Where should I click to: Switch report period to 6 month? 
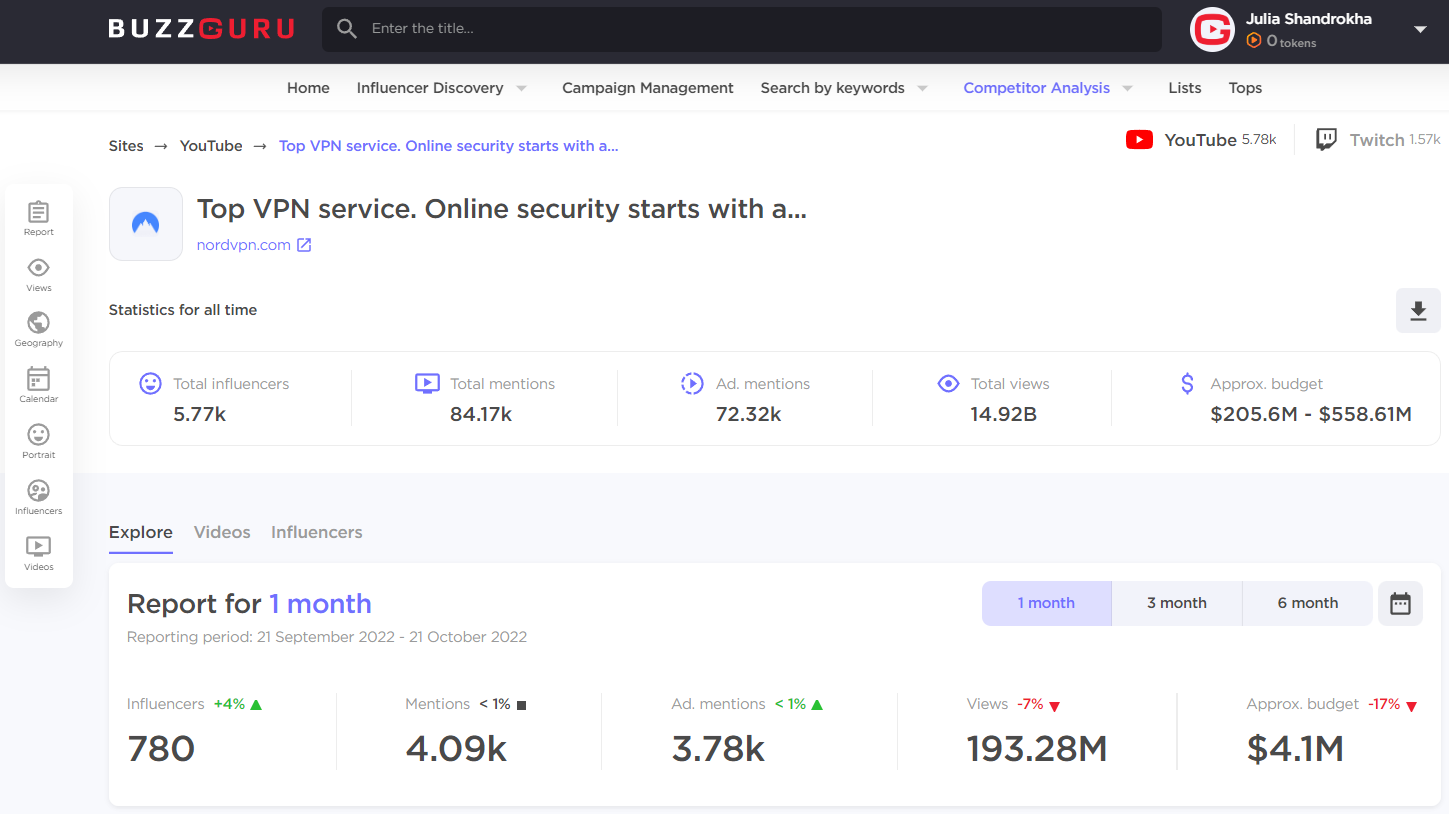coord(1308,603)
